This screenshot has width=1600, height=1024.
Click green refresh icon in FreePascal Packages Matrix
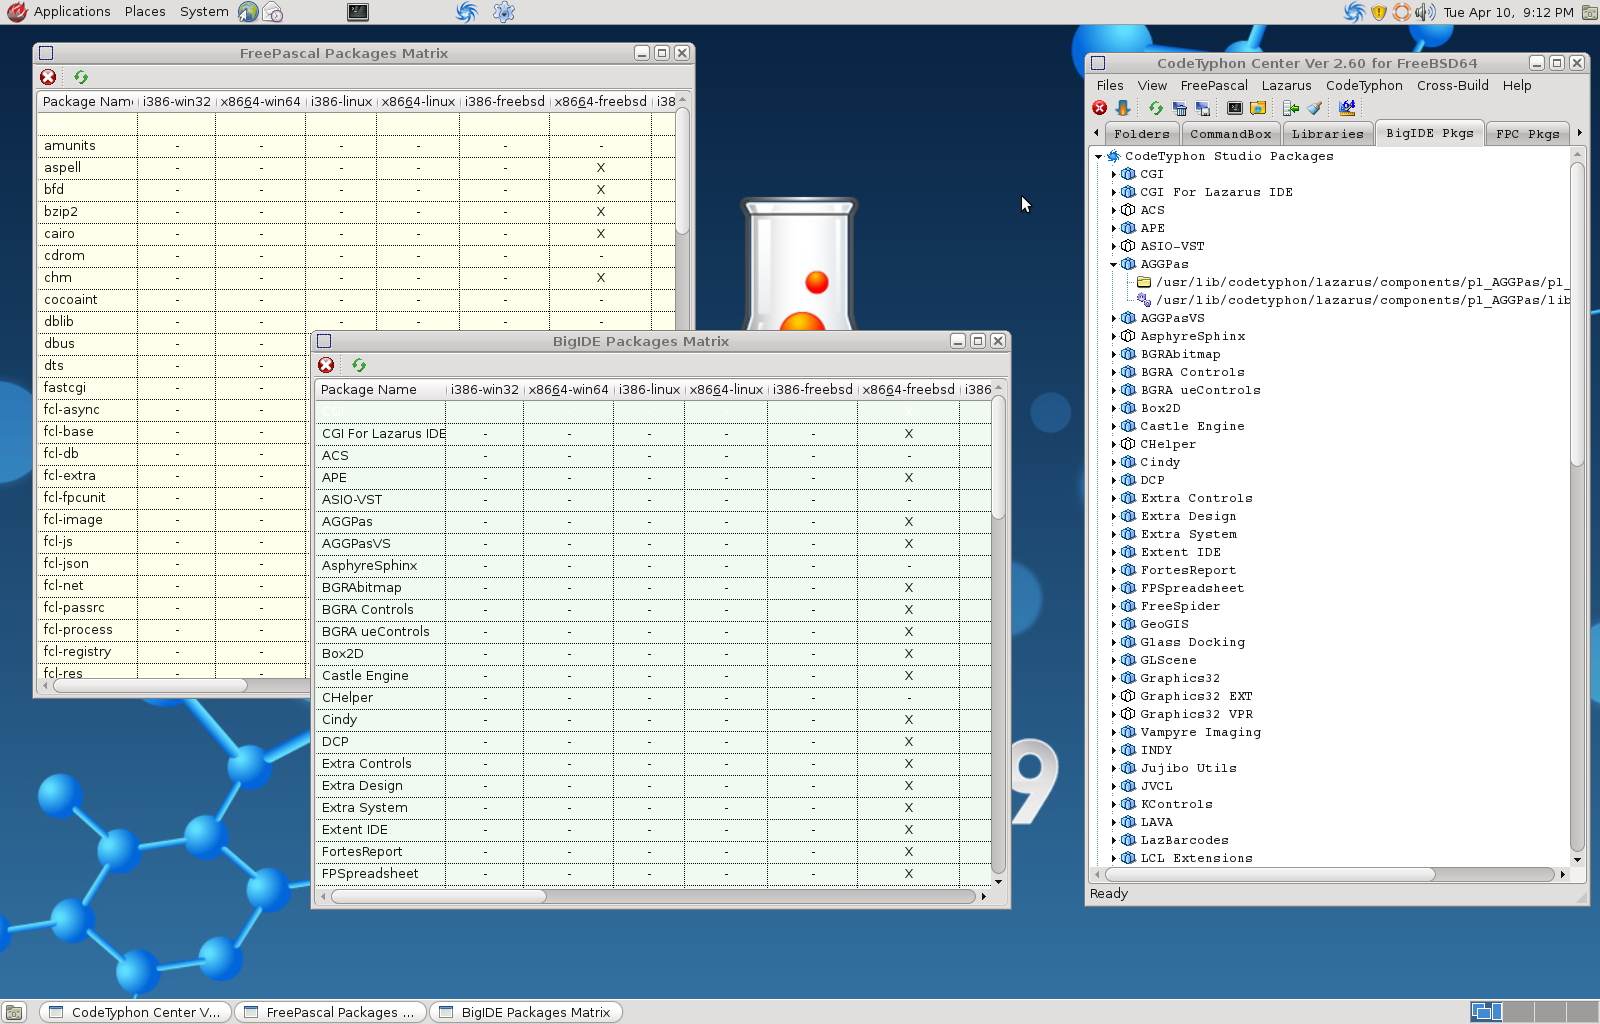coord(81,77)
